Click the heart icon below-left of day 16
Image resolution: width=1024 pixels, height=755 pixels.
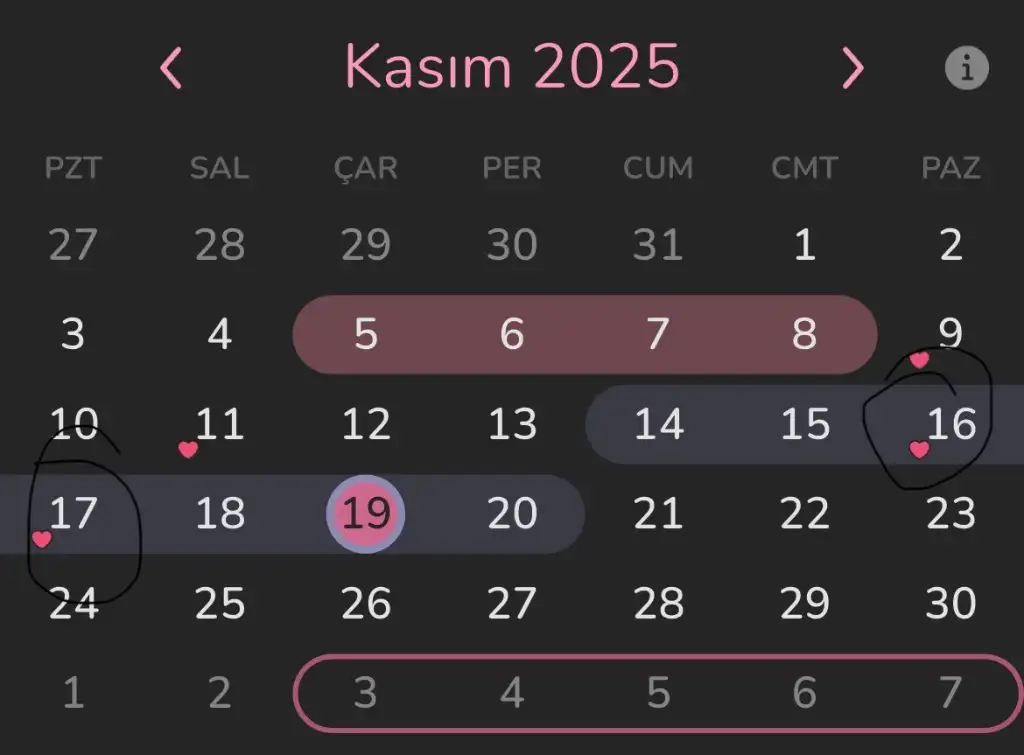919,450
